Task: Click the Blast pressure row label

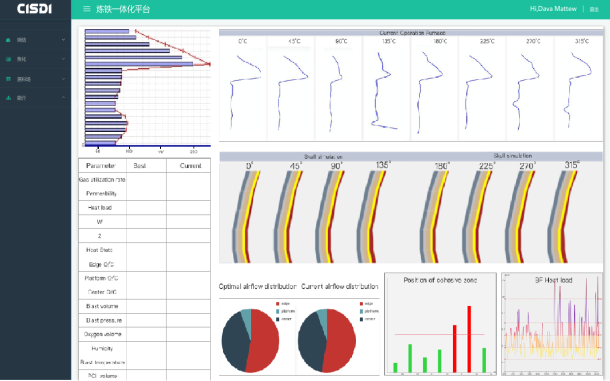Action: (x=104, y=320)
